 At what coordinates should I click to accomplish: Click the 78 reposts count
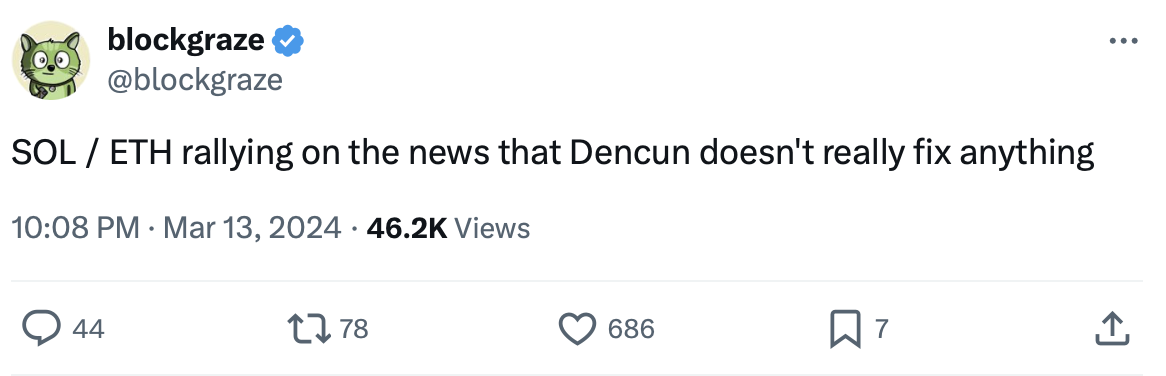click(354, 328)
